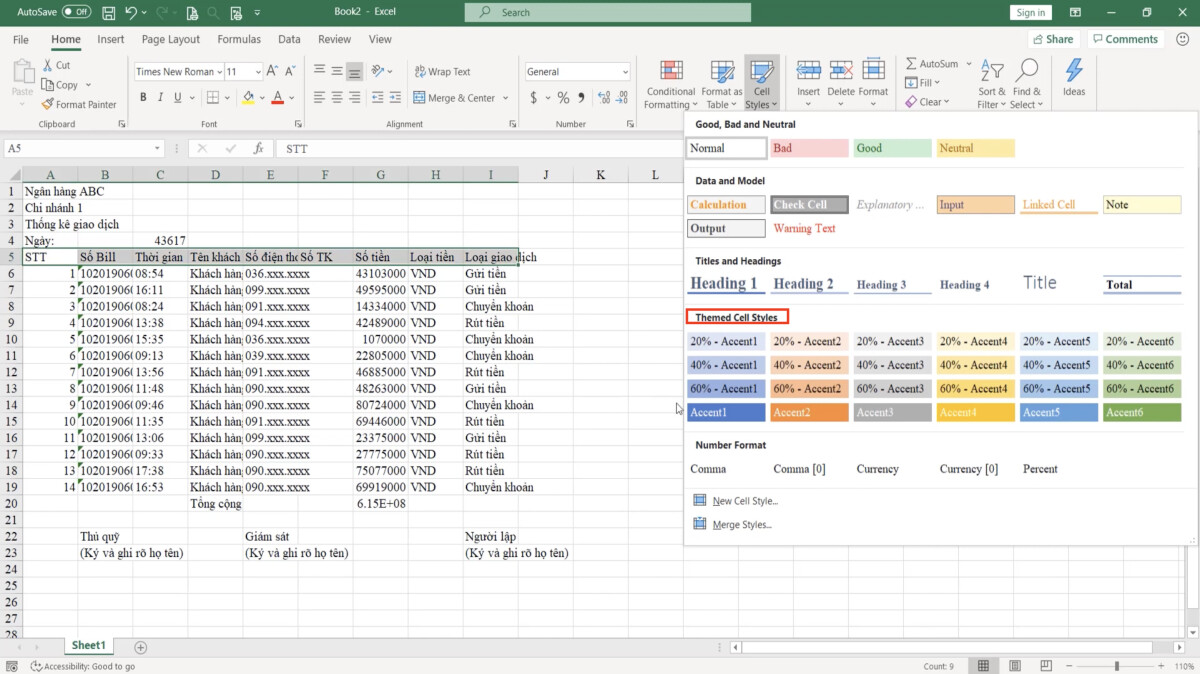Select column header G

(x=380, y=175)
